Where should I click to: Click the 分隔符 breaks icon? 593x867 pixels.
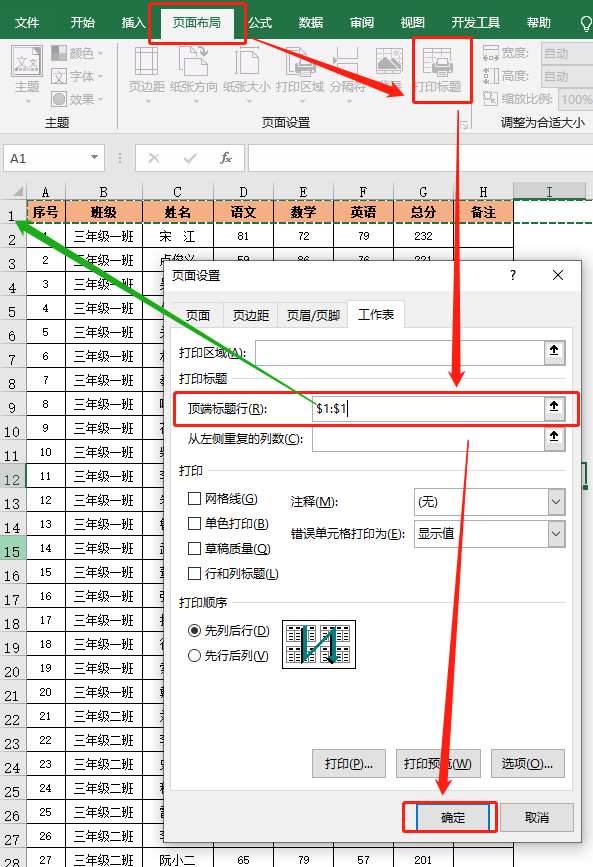(347, 61)
